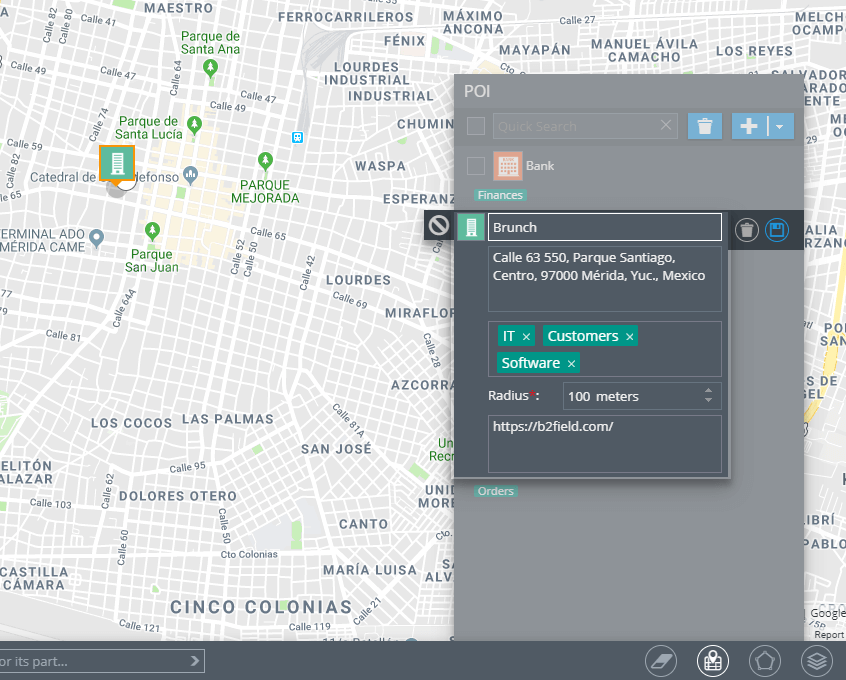Open the geofence polygon tool

765,661
